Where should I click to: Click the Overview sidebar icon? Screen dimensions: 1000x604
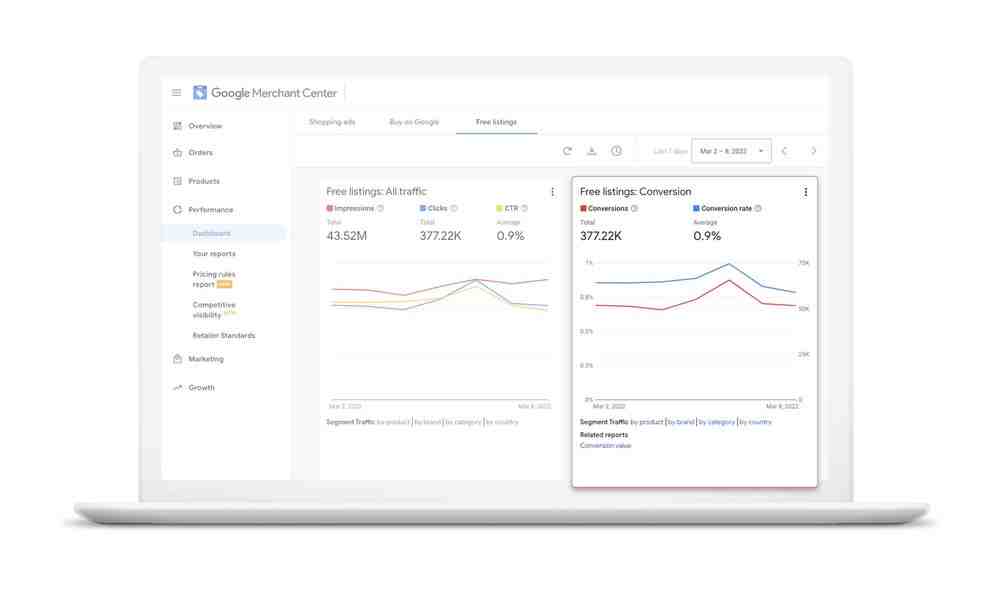pos(177,126)
